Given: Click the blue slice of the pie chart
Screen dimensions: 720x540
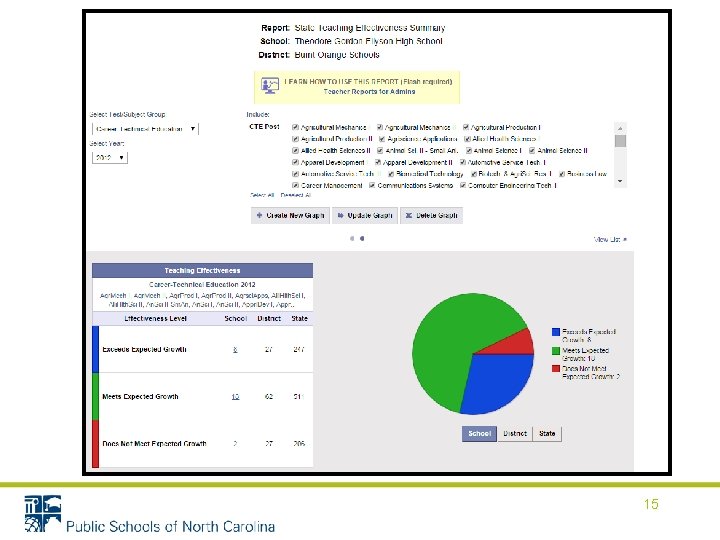Looking at the screenshot, I should (498, 381).
